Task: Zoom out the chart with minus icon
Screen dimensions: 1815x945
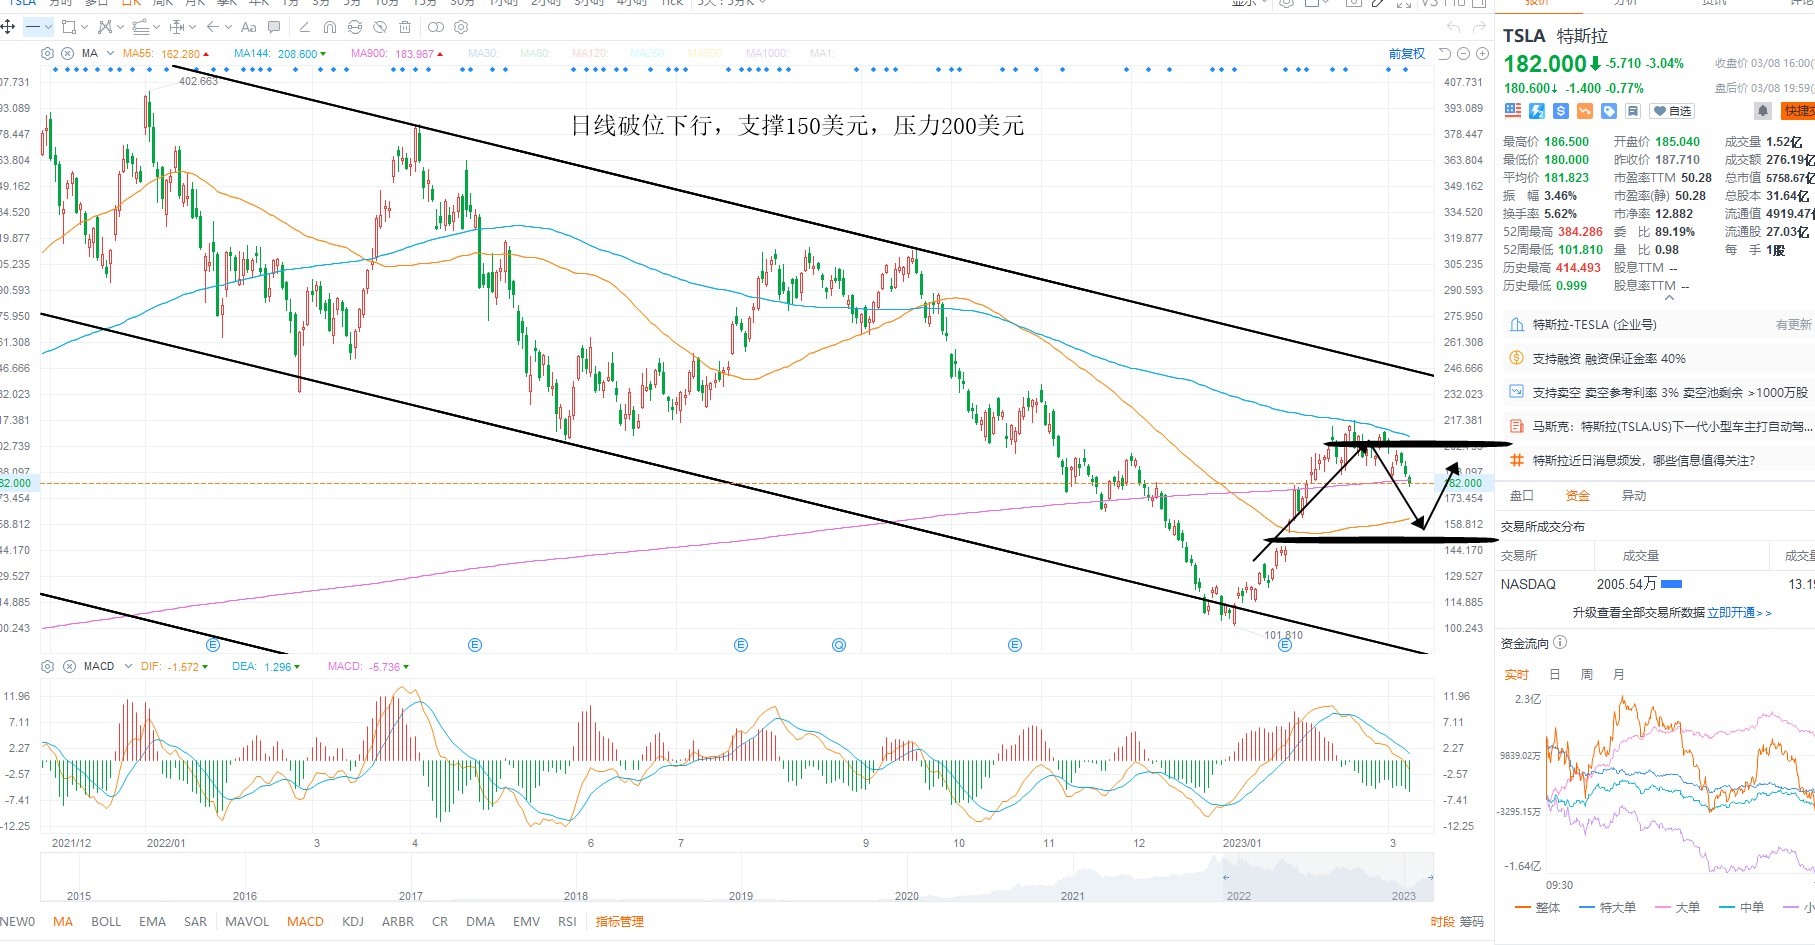Action: click(1463, 53)
